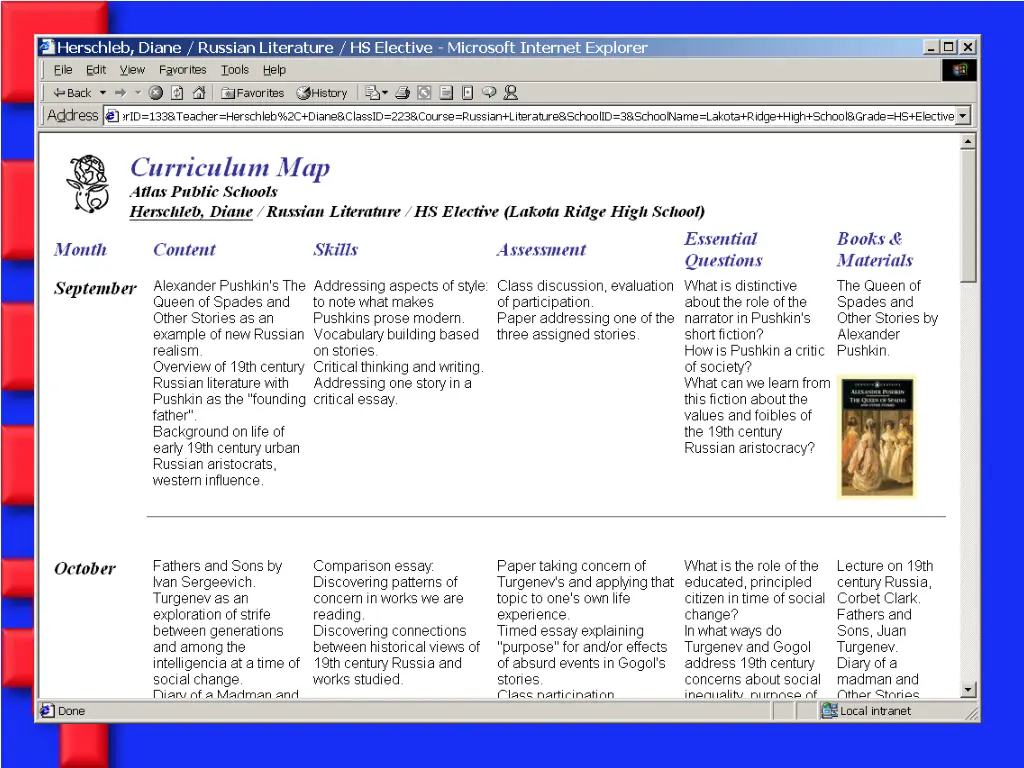Image resolution: width=1024 pixels, height=768 pixels.
Task: Click the September month label
Action: [95, 288]
